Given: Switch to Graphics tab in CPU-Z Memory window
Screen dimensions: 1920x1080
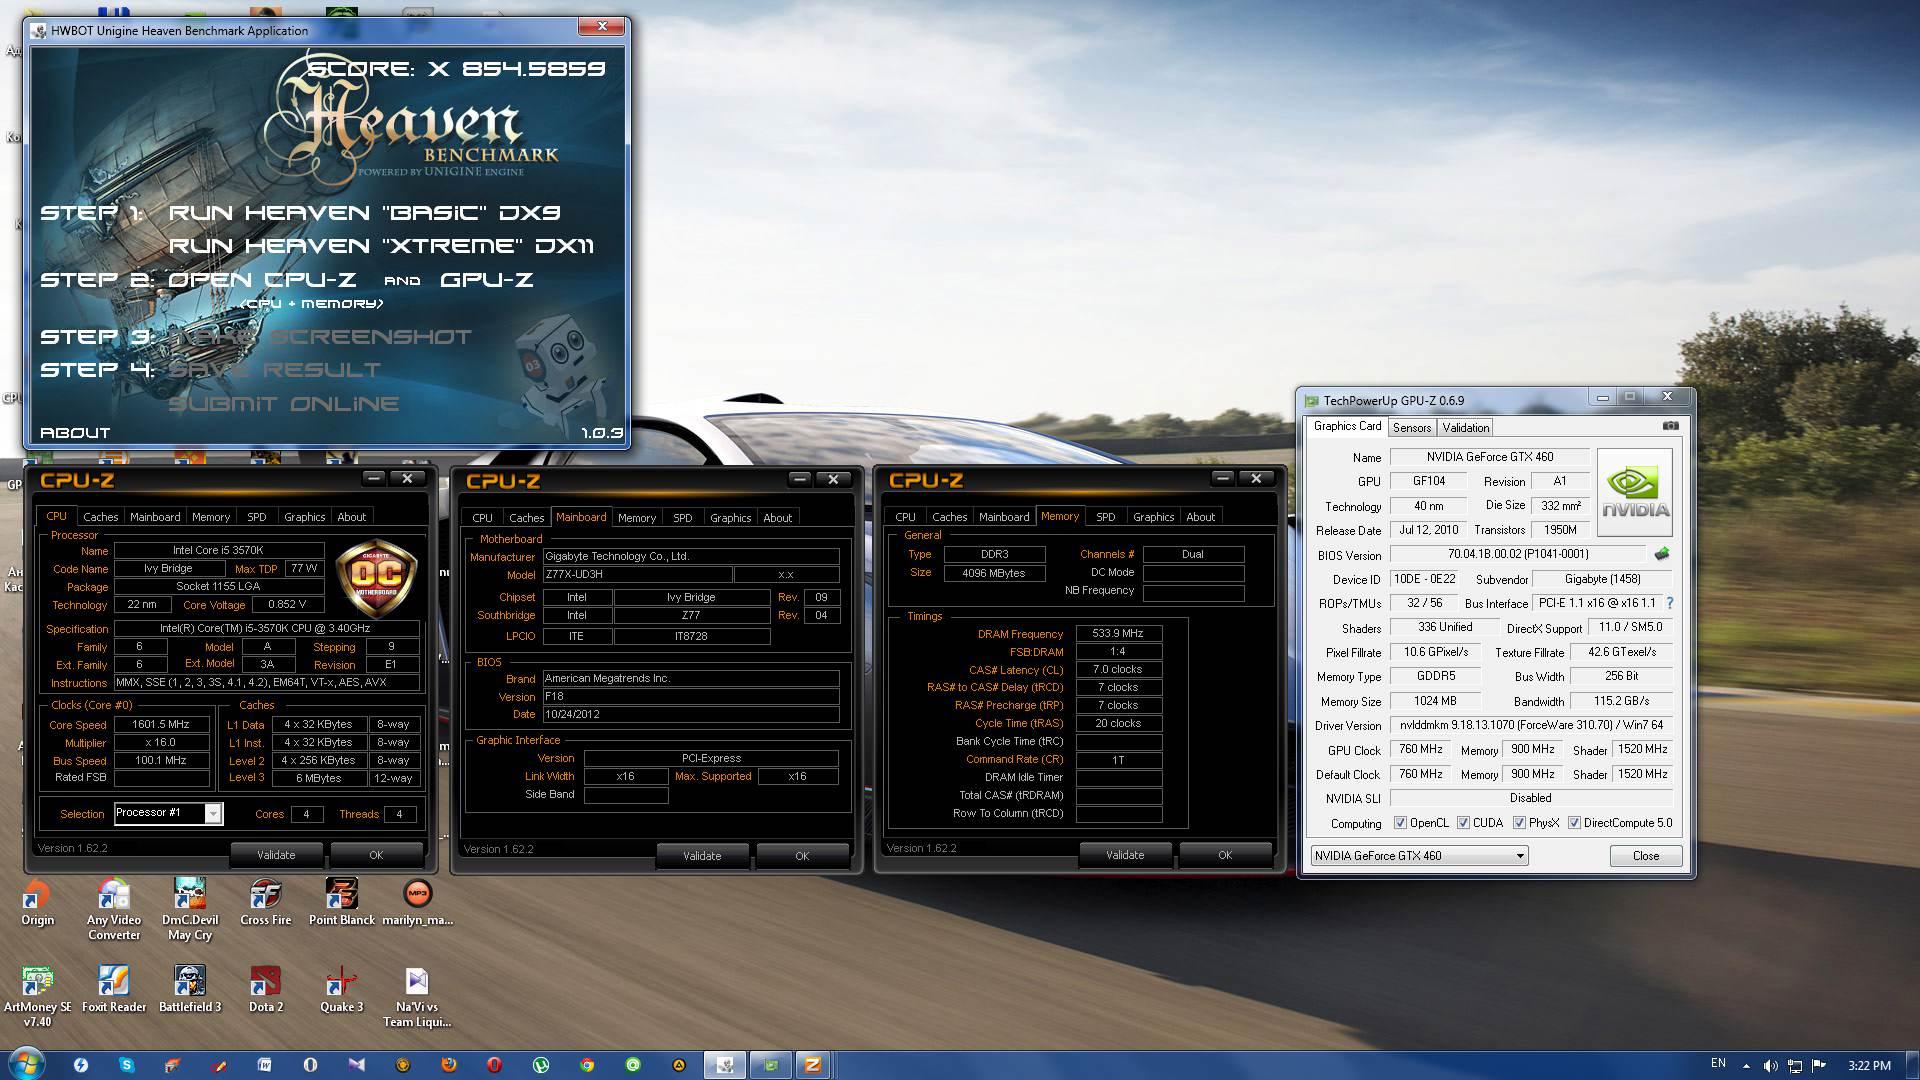Looking at the screenshot, I should (x=1153, y=517).
